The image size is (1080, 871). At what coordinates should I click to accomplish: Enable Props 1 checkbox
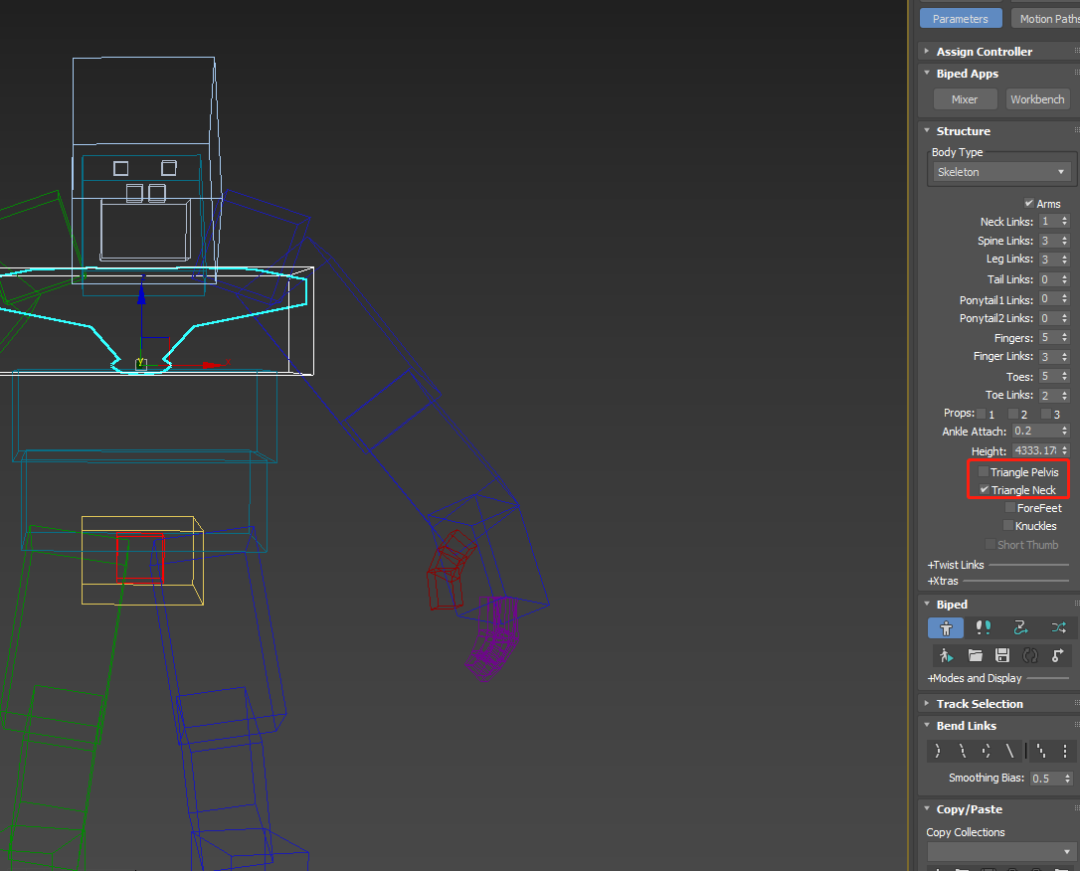click(981, 414)
